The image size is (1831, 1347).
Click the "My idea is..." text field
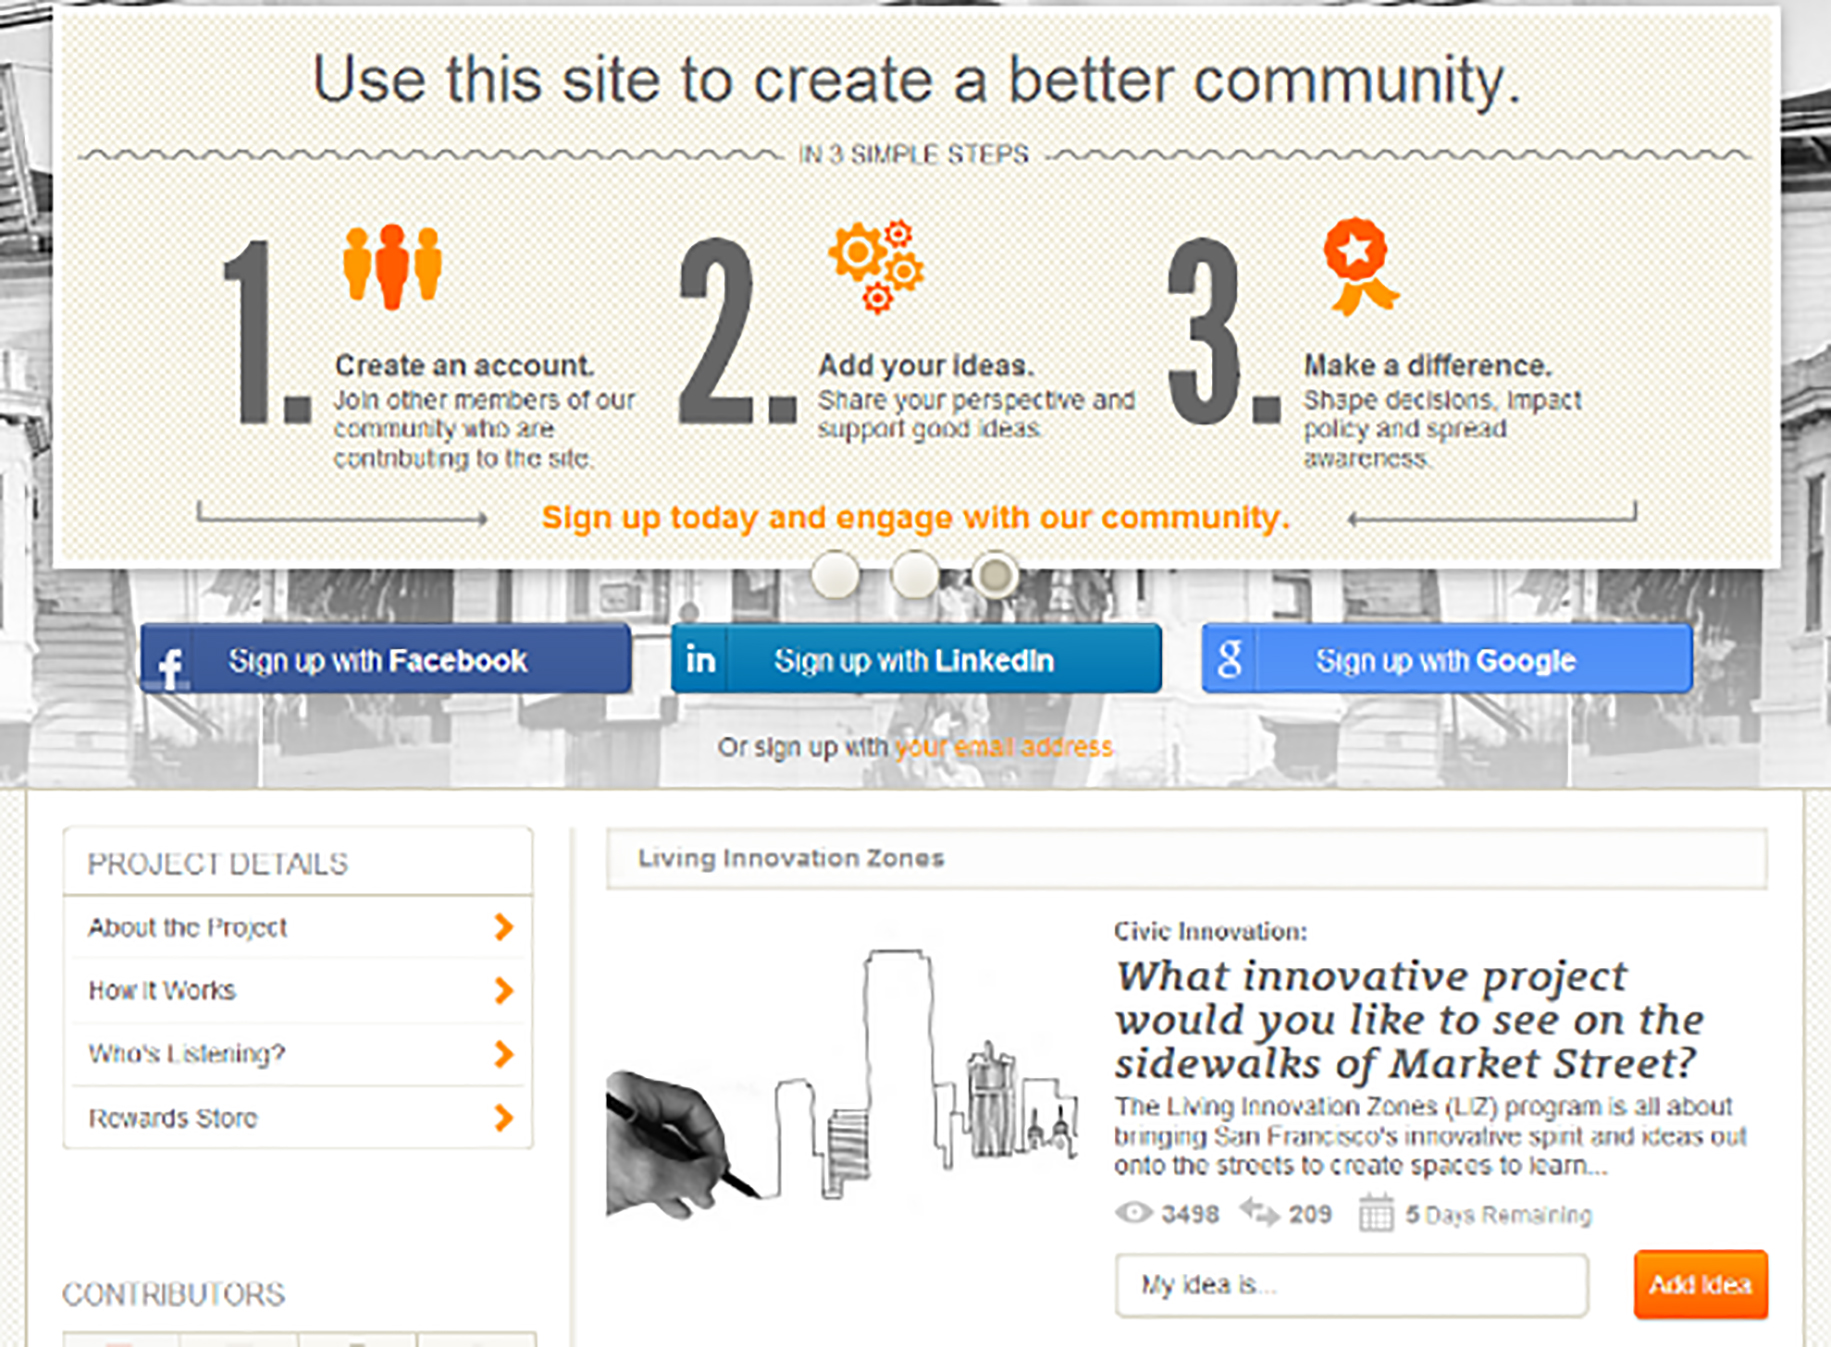1351,1284
